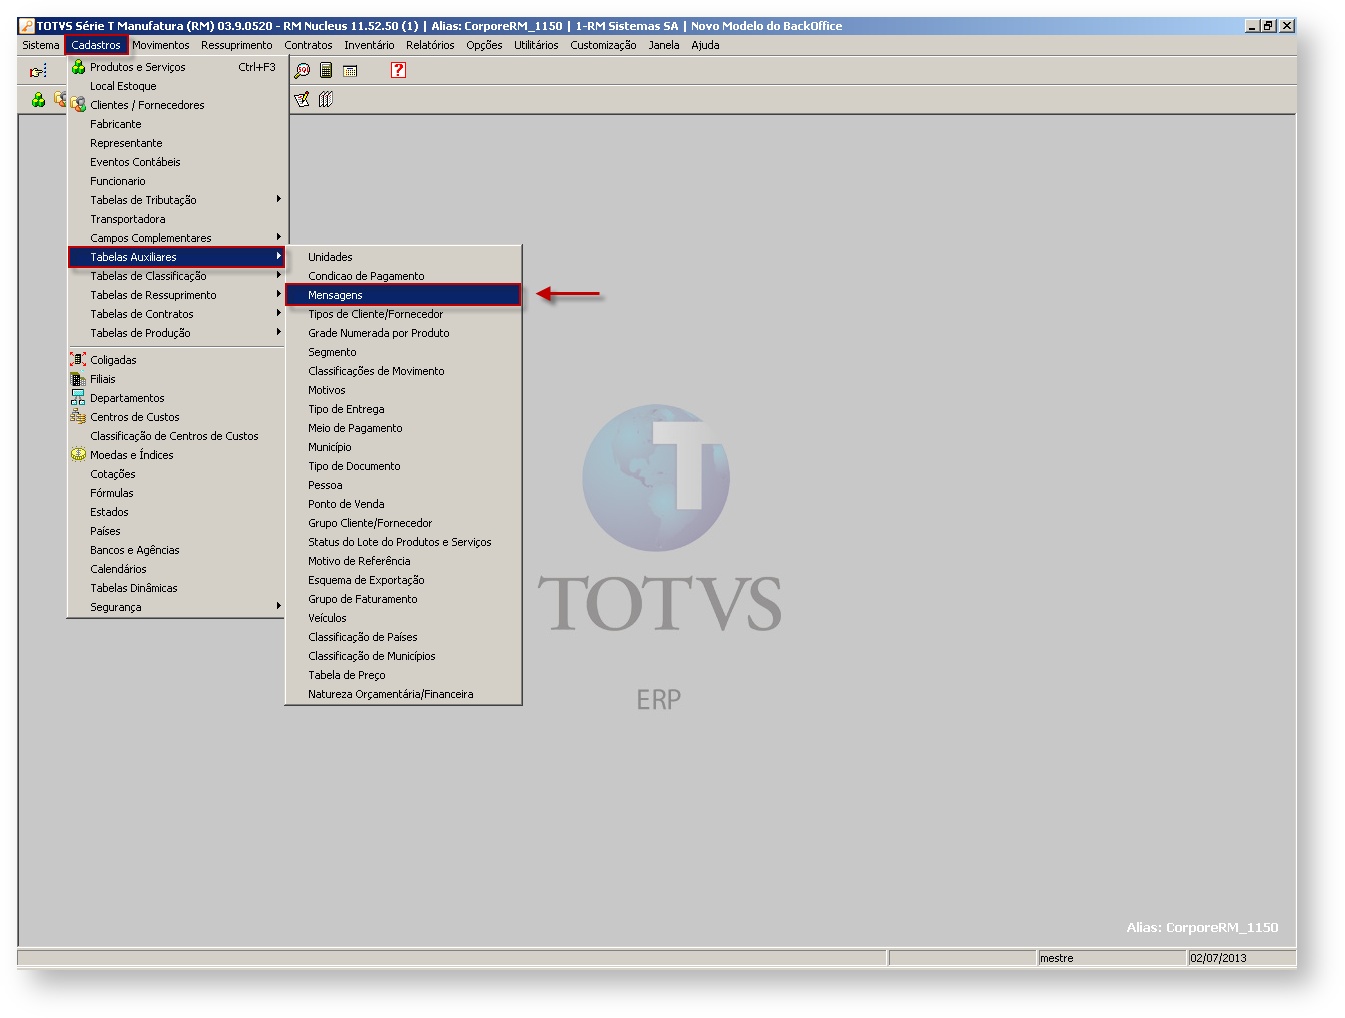Open the Customização menu

pos(603,45)
